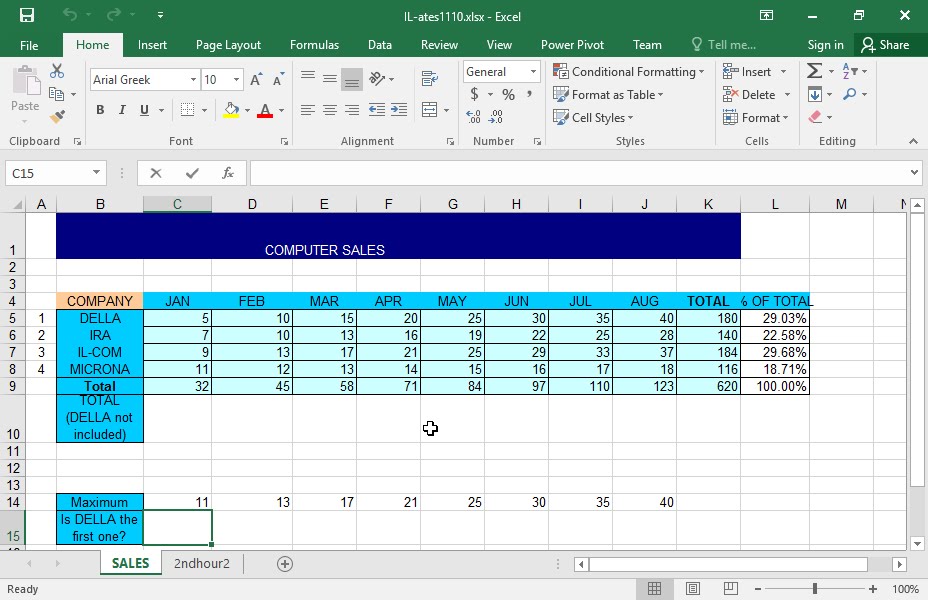The image size is (928, 600).
Task: Open the 2ndhour2 sheet tab
Action: point(201,563)
